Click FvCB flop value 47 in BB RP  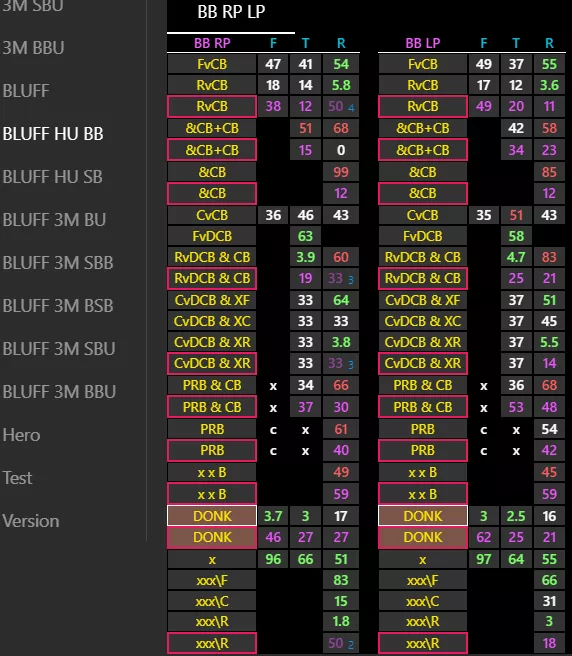click(x=273, y=64)
